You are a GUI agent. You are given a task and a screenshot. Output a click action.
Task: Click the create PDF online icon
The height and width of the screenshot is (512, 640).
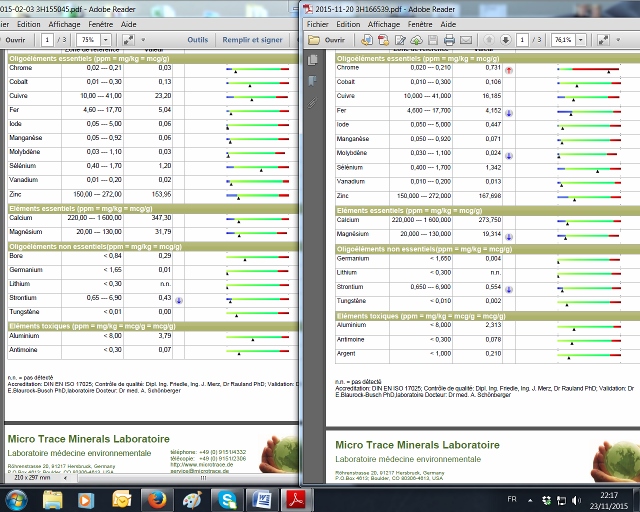(x=383, y=40)
